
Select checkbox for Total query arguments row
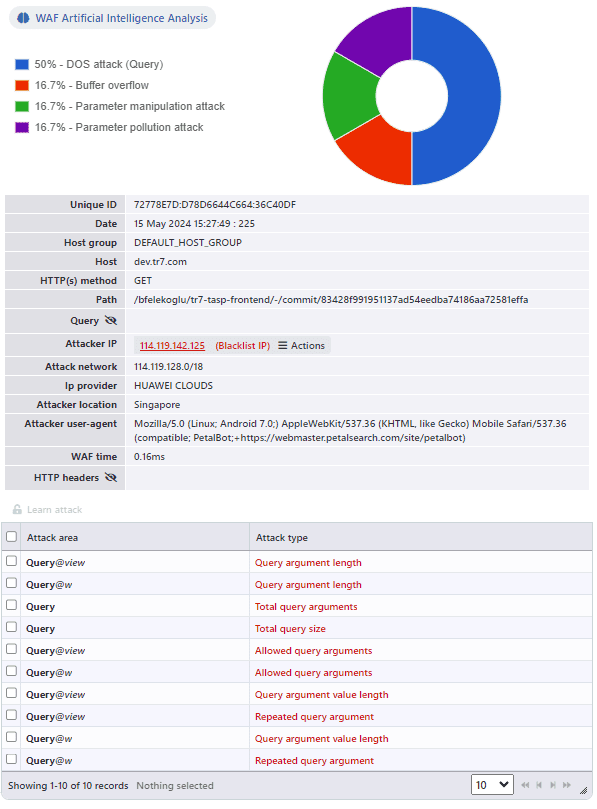click(x=11, y=605)
